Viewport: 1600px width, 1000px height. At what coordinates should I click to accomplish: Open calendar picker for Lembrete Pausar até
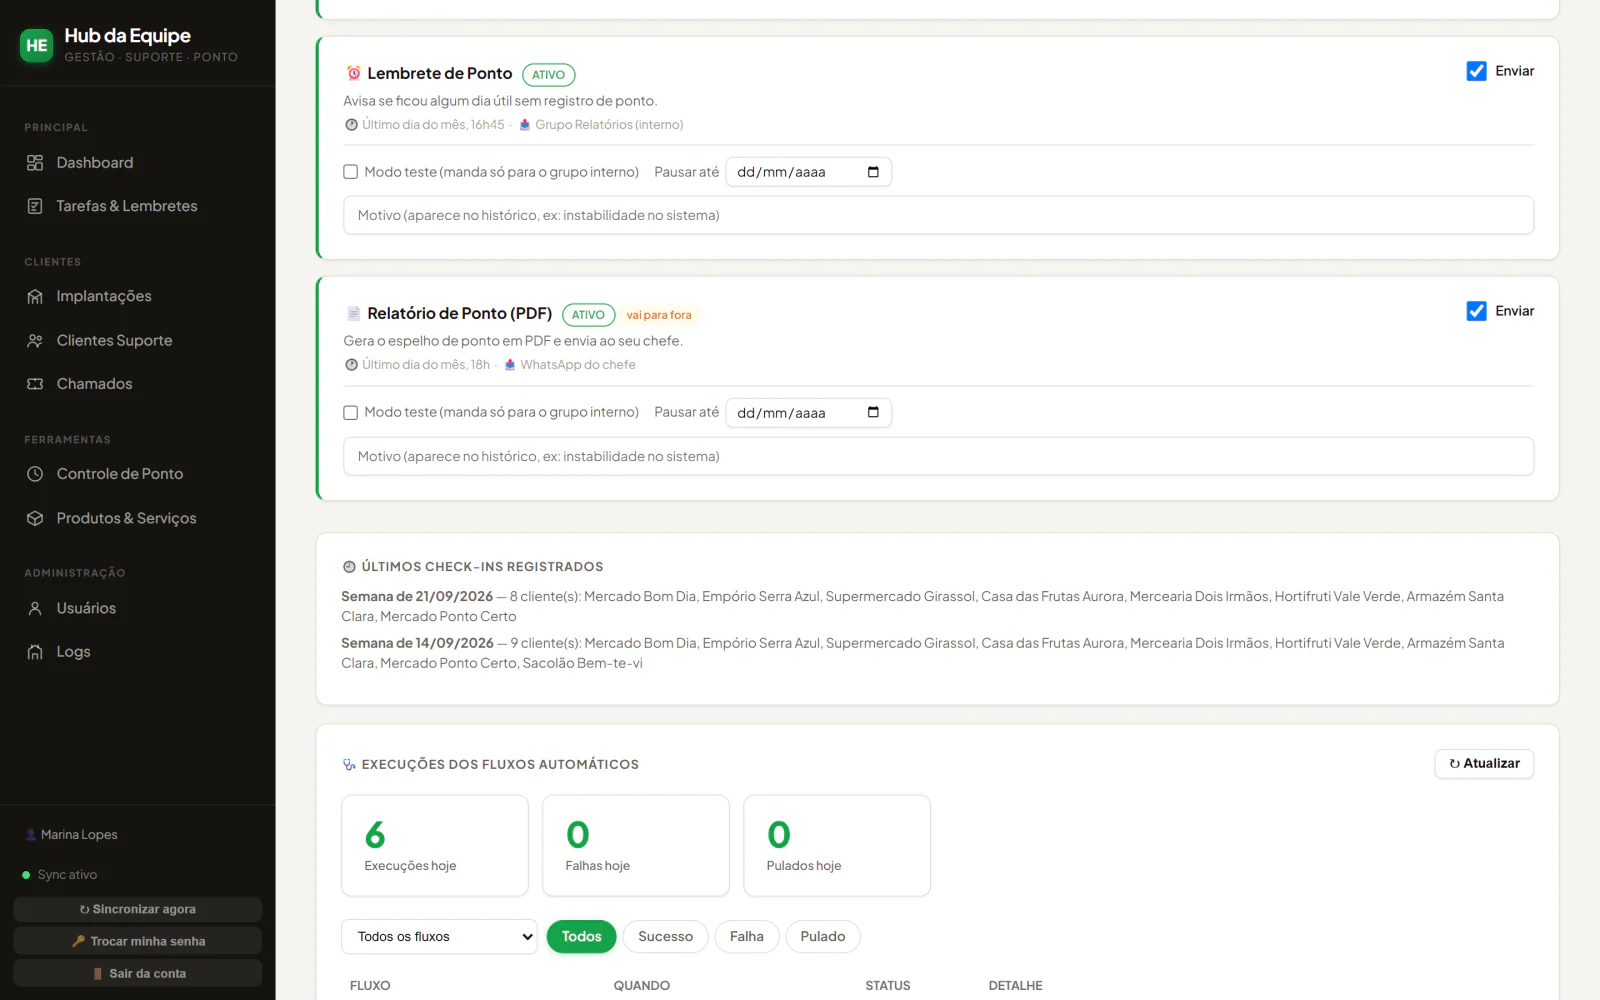click(873, 172)
